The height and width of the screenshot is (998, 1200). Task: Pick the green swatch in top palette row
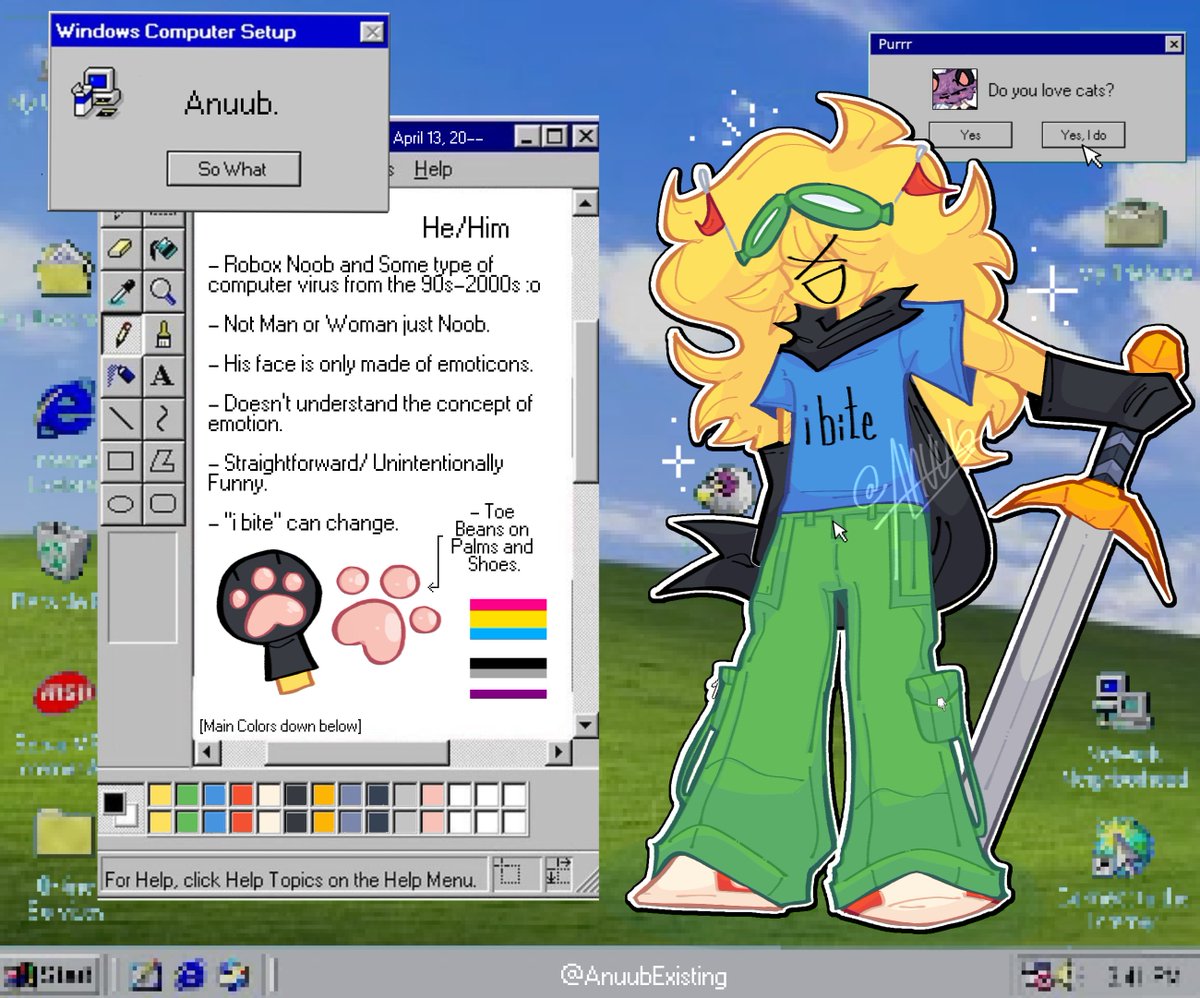tap(186, 796)
